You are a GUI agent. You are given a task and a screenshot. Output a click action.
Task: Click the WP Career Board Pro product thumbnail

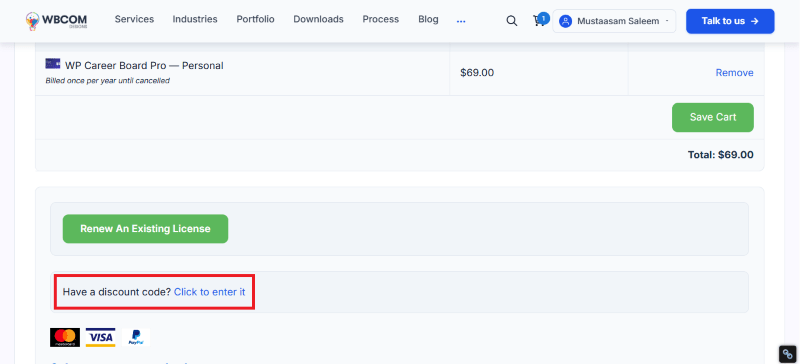pyautogui.click(x=53, y=63)
